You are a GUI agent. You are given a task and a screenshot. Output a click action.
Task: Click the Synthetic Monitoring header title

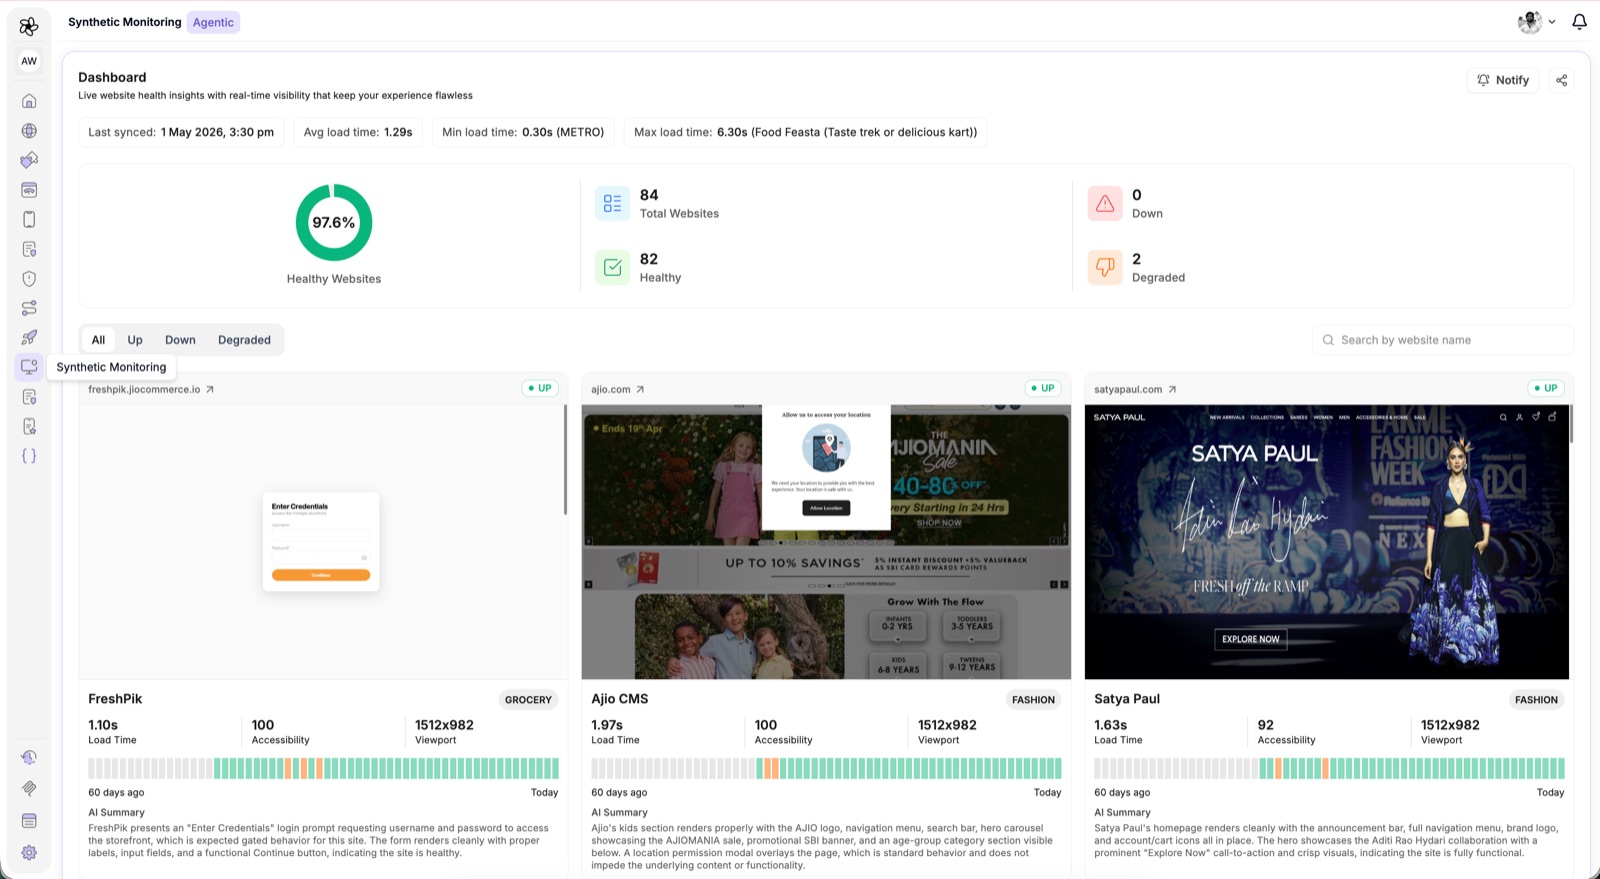point(125,22)
